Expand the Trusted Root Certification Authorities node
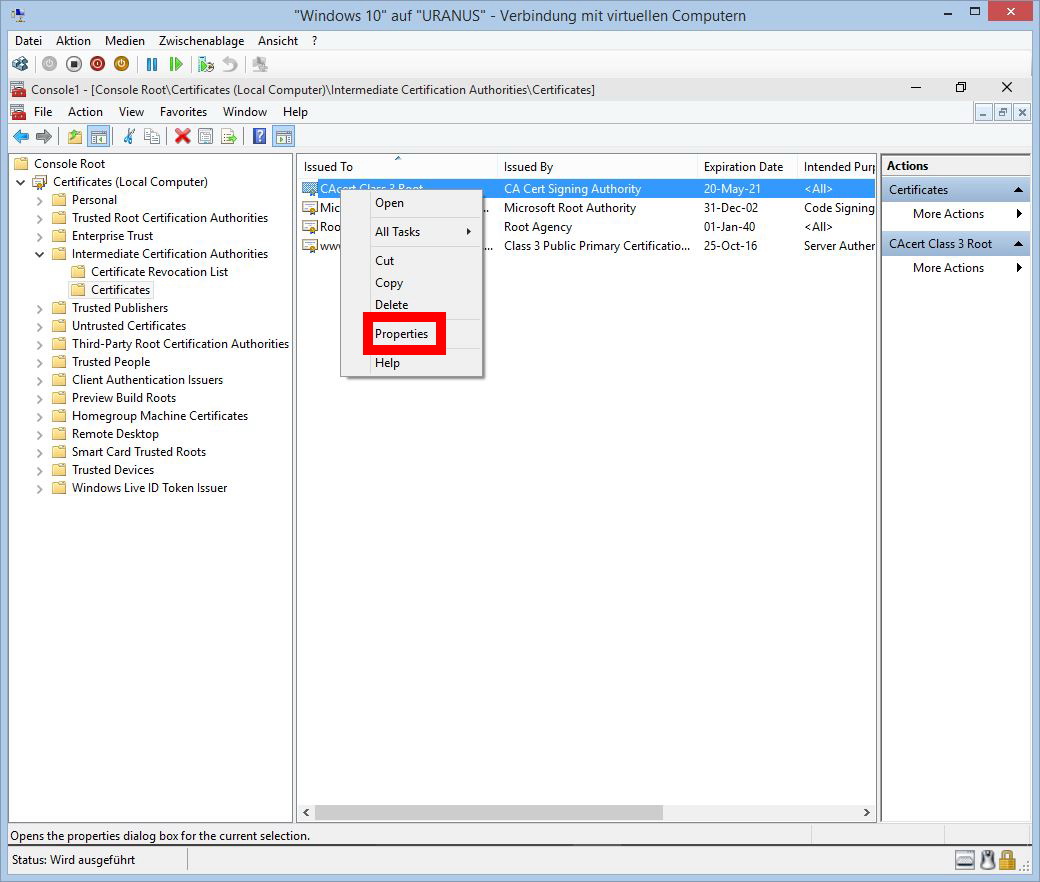 point(40,218)
